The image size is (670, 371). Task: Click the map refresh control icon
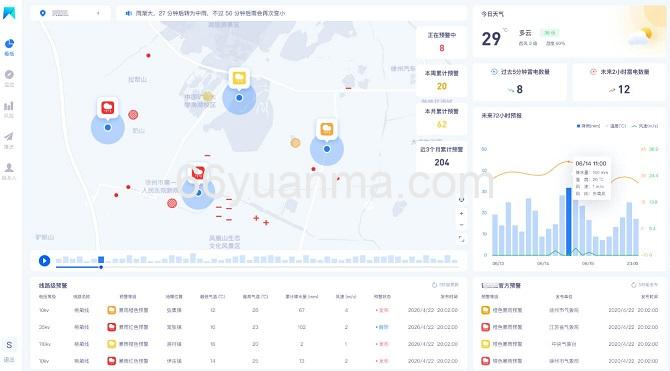[x=461, y=200]
